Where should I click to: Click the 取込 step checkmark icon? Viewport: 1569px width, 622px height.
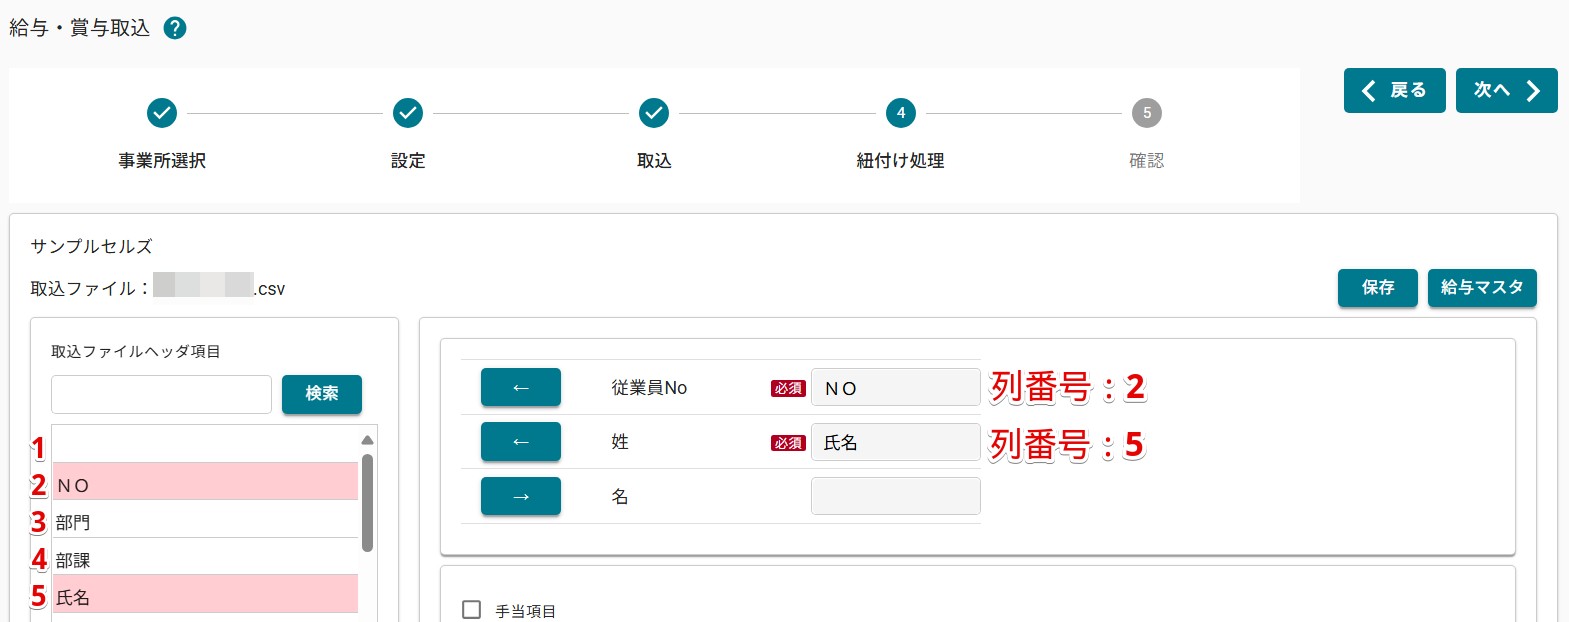tap(654, 113)
